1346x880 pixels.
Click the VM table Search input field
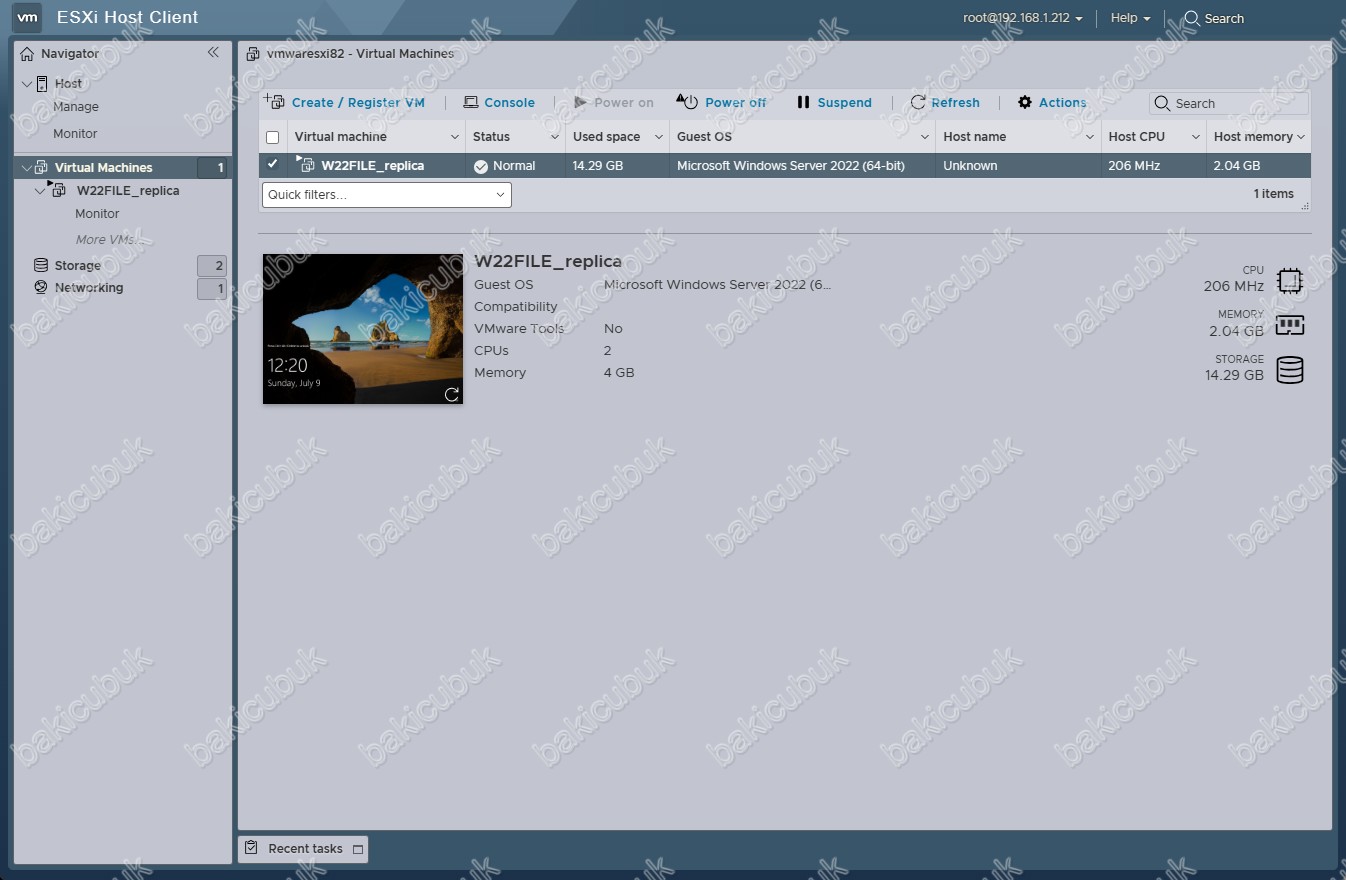[x=1229, y=103]
